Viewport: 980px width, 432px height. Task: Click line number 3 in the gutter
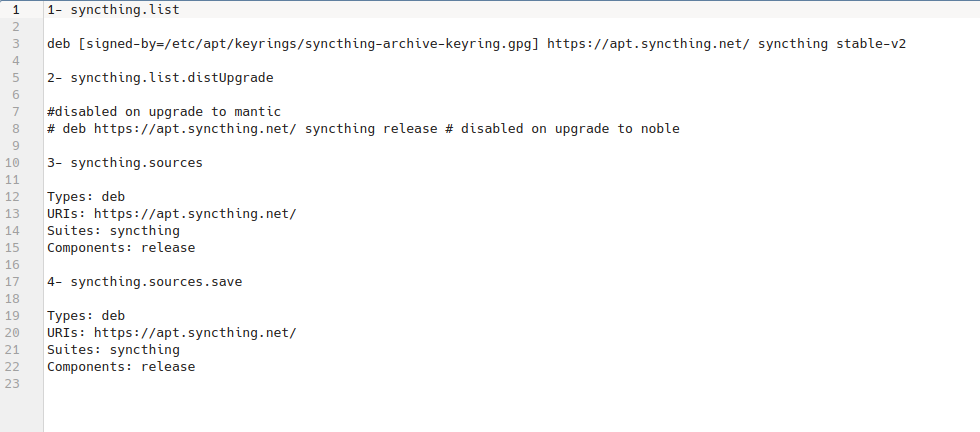point(16,44)
